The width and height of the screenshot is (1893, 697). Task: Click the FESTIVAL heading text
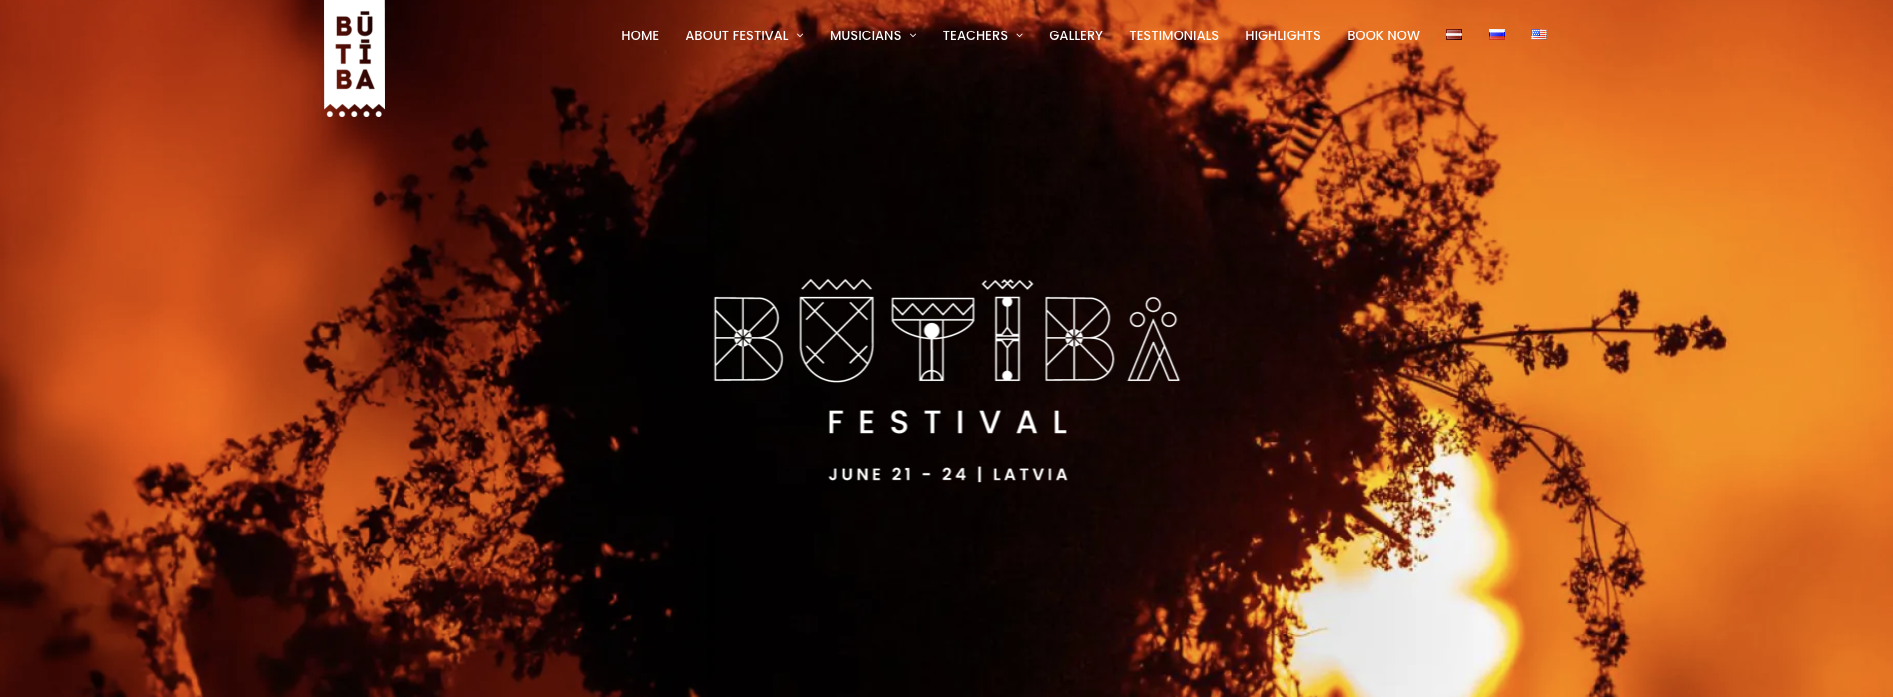949,422
